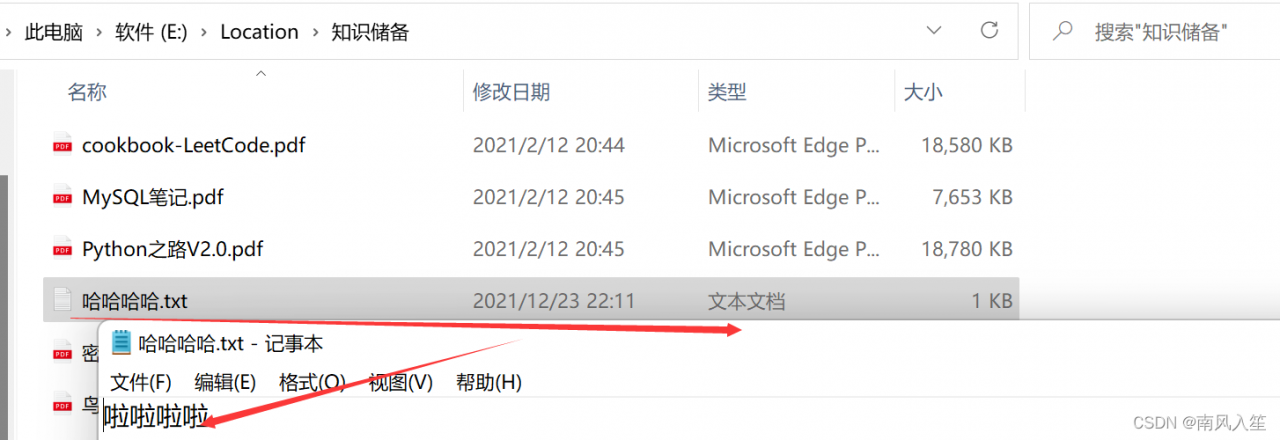Select the 哈哈哈哈.txt text file icon
1280x440 pixels.
tap(62, 299)
